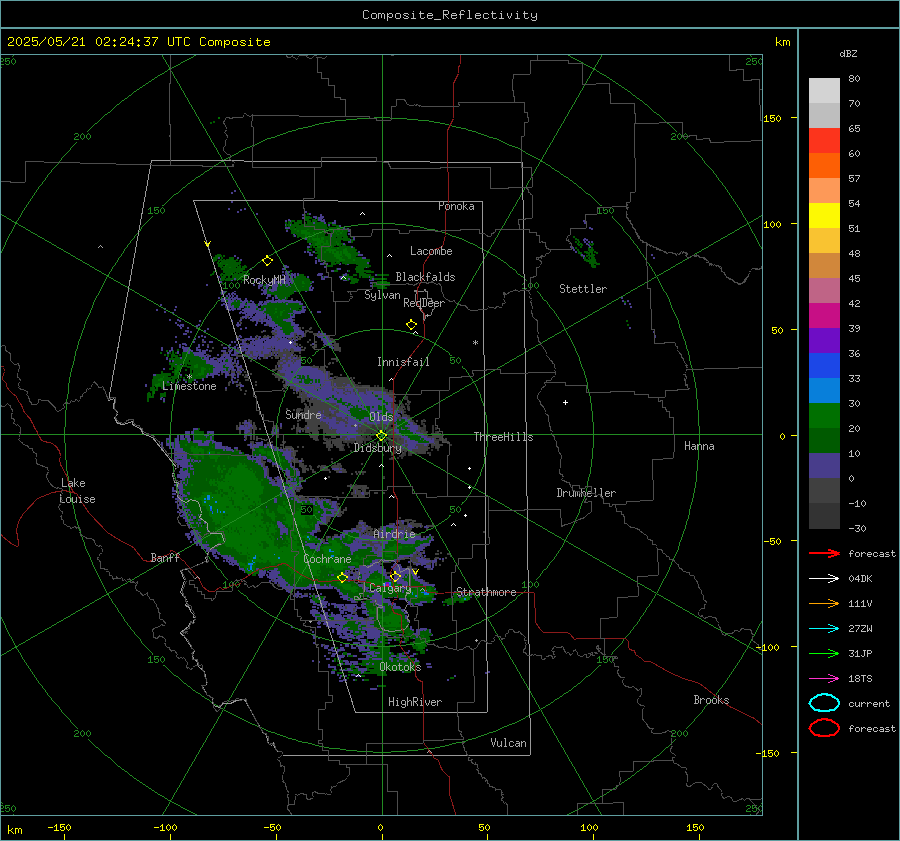Click the 65 dBZ red swatch
The height and width of the screenshot is (841, 900).
(824, 140)
